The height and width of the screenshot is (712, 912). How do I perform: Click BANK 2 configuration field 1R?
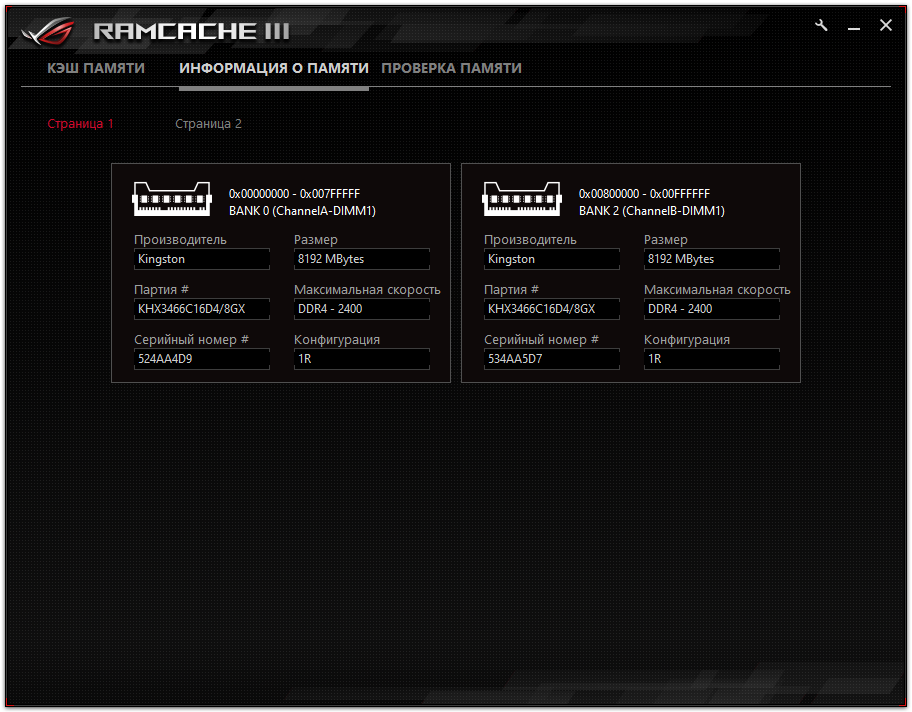(x=712, y=359)
